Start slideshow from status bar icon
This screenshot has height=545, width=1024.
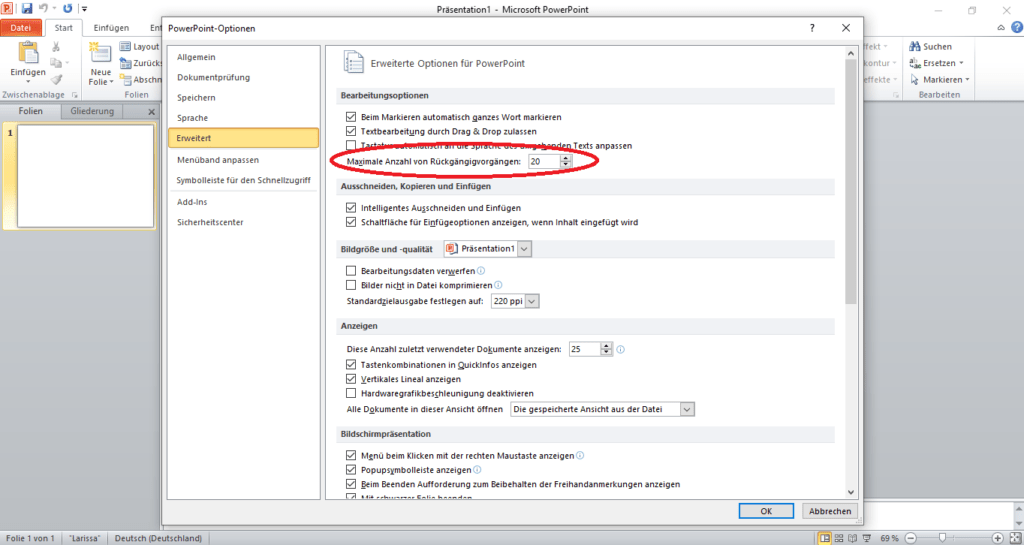868,538
